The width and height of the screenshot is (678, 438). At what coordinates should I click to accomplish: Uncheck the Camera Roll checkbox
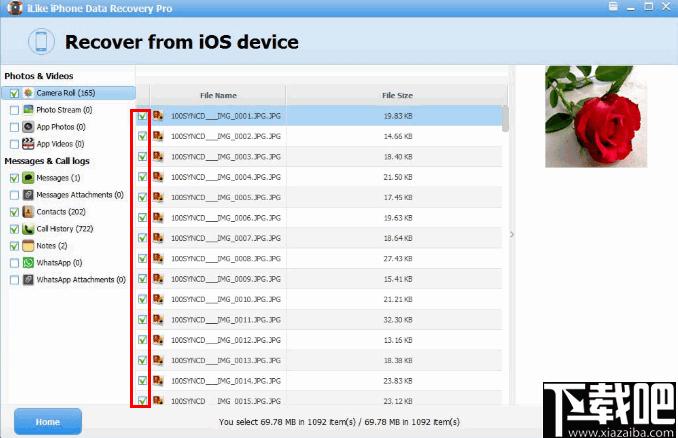coord(14,93)
